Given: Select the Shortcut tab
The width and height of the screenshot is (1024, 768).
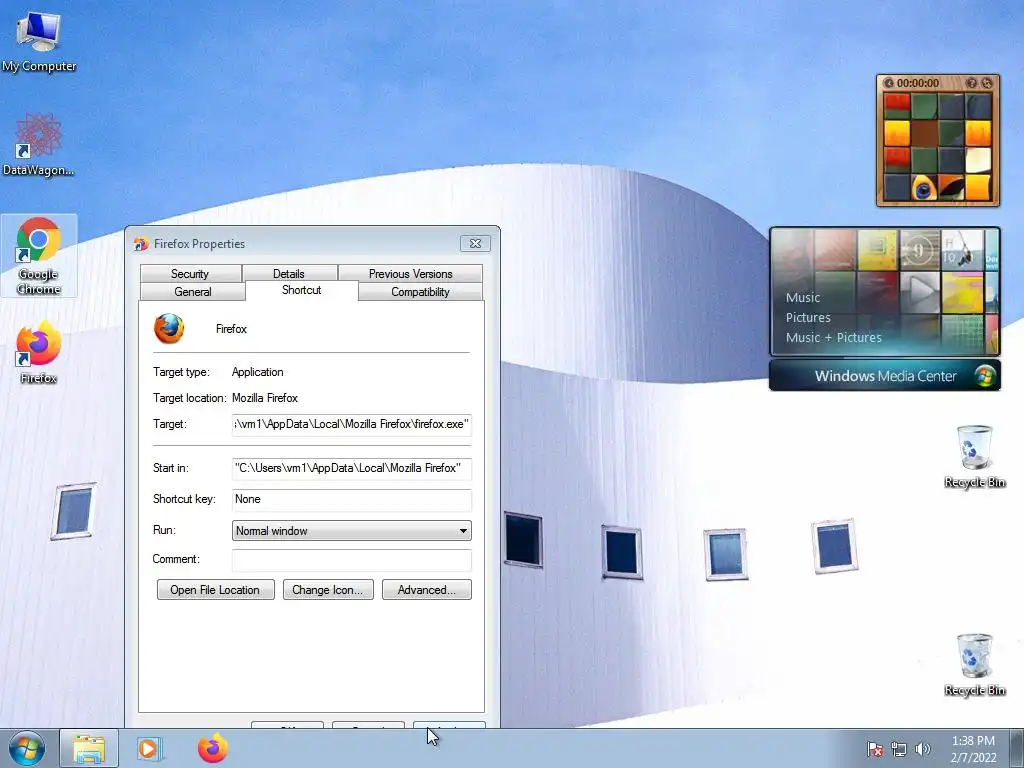Looking at the screenshot, I should (302, 291).
